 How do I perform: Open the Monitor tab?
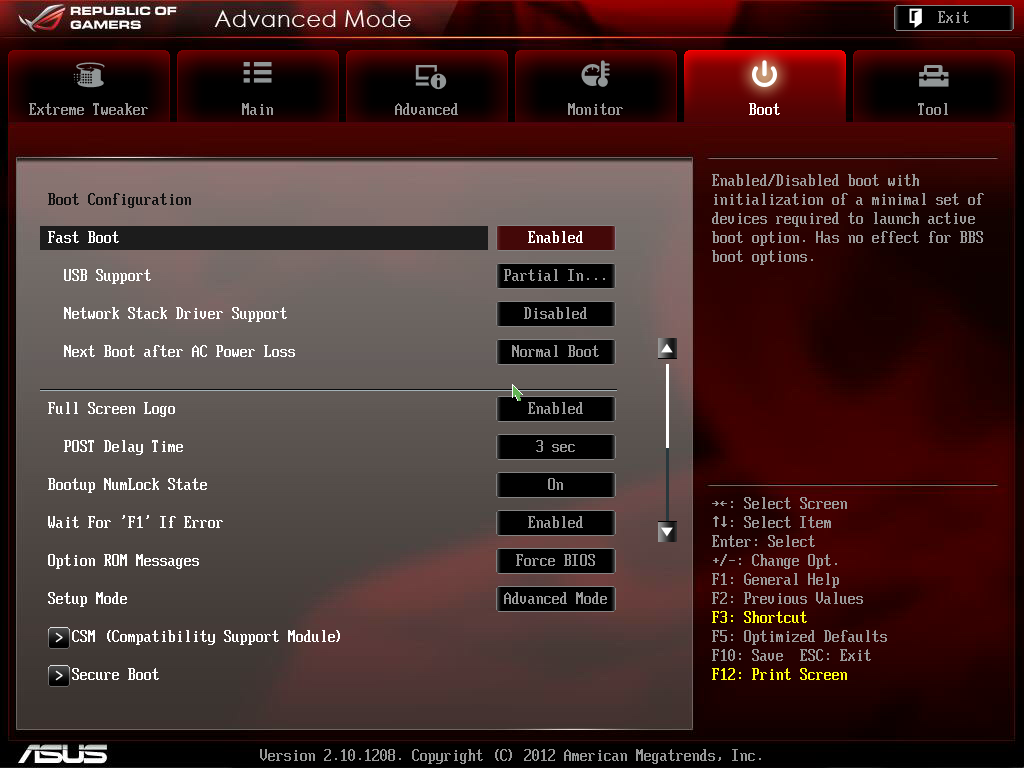pos(596,86)
